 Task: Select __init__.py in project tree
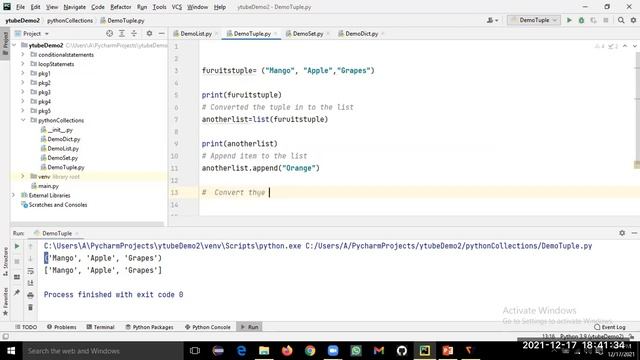[x=60, y=129]
